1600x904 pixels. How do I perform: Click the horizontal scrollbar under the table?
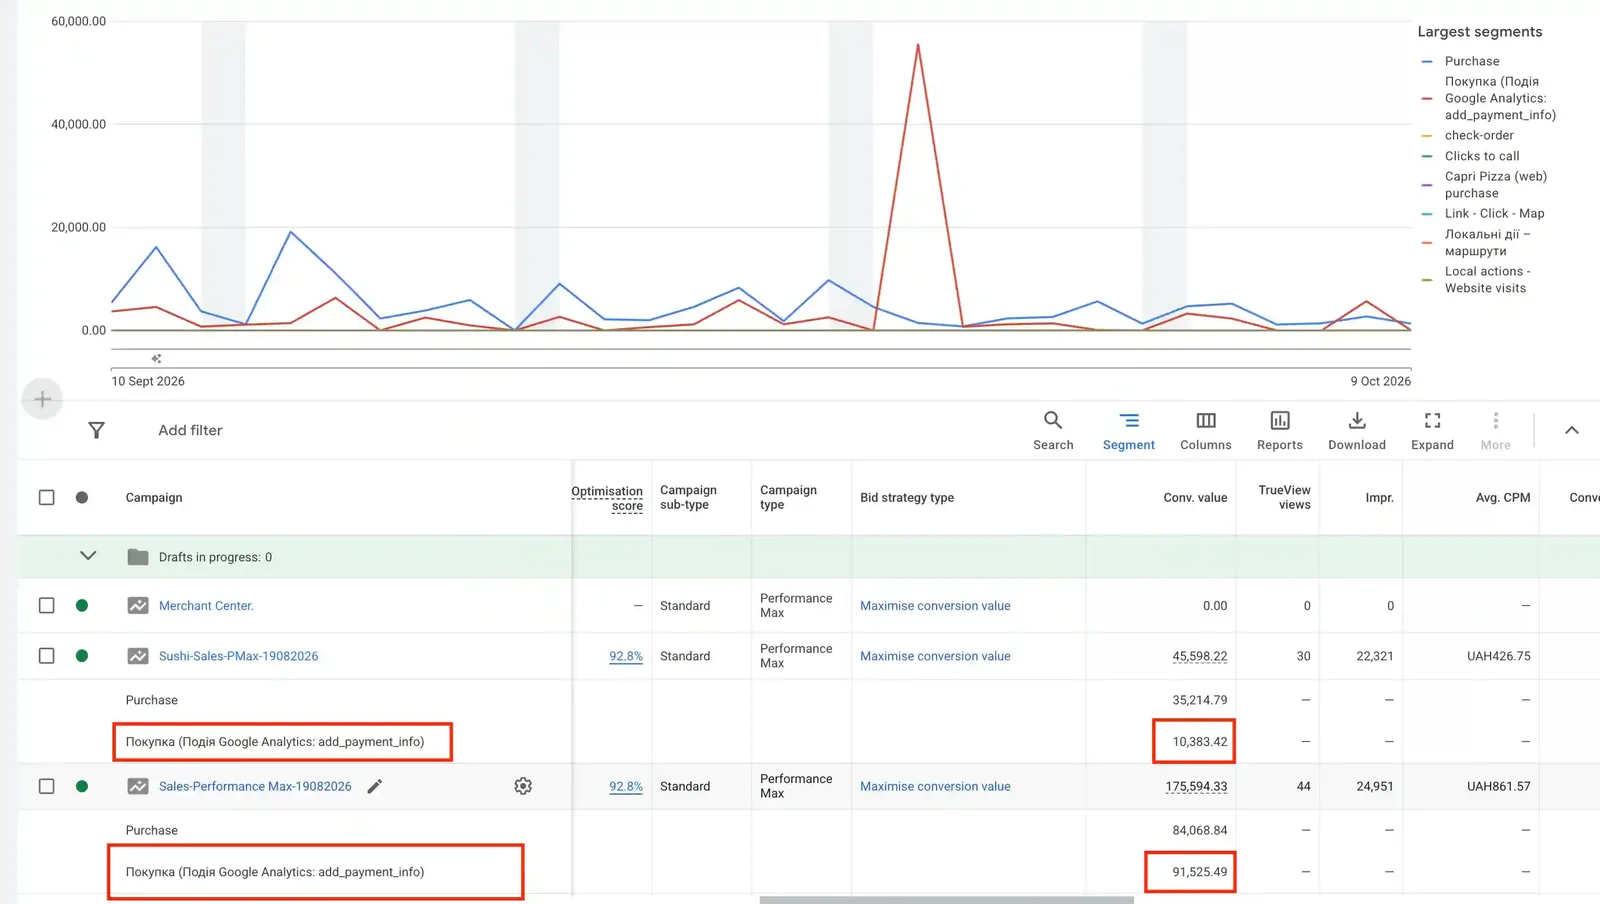point(946,900)
